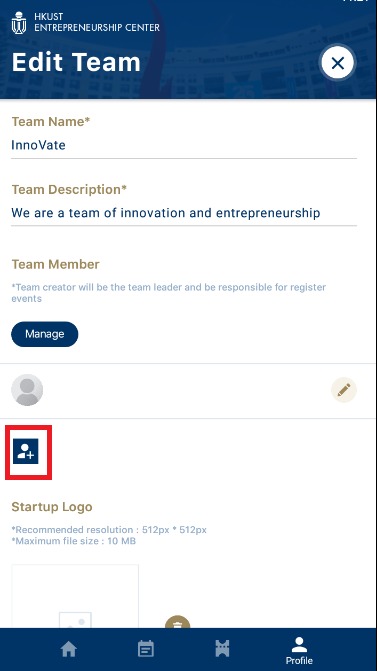Click the Edit Team heading
377x671 pixels.
click(x=76, y=62)
